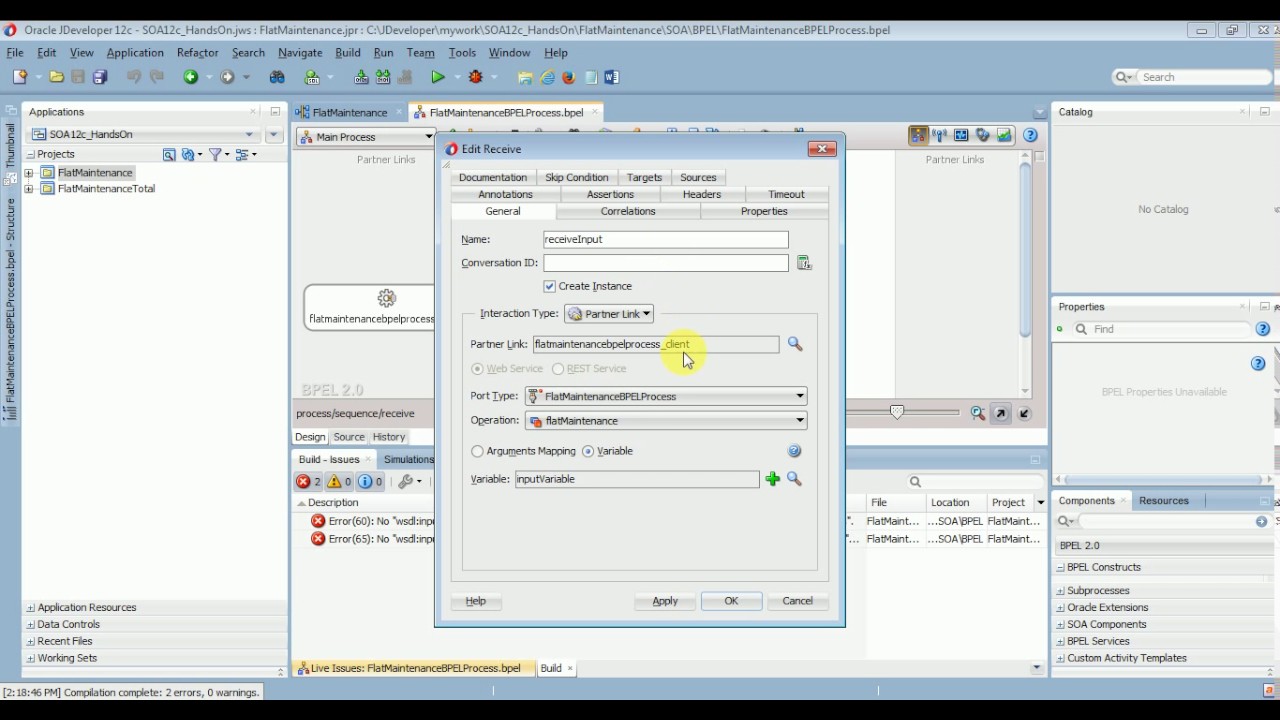Screen dimensions: 1280x720
Task: Open Firefox icon in main toolbar
Action: click(569, 77)
